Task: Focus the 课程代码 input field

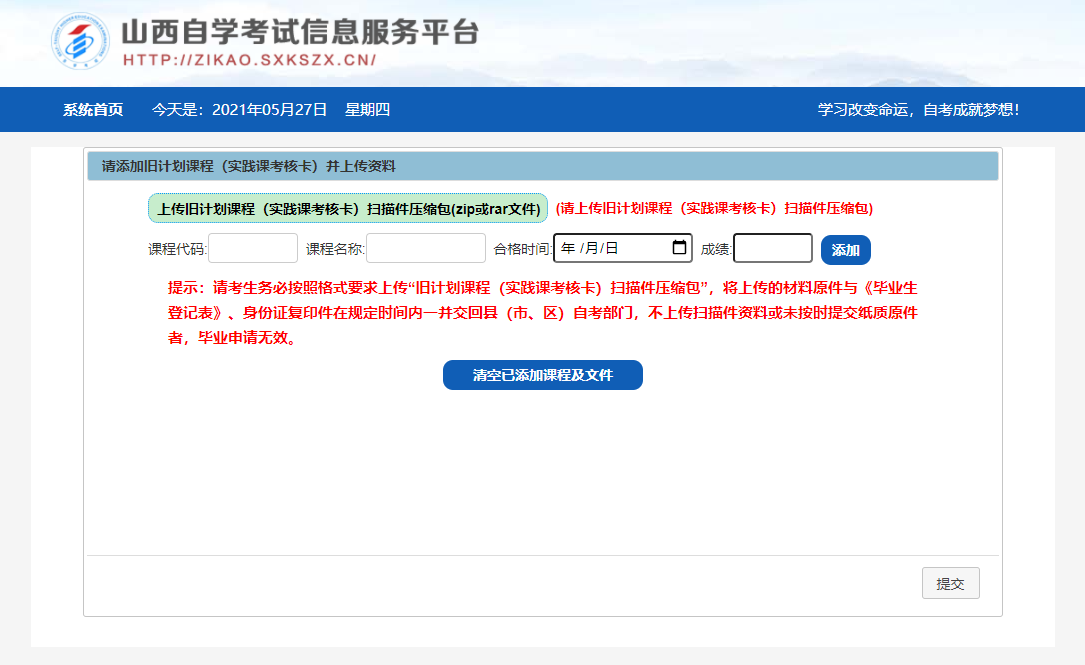Action: pos(252,248)
